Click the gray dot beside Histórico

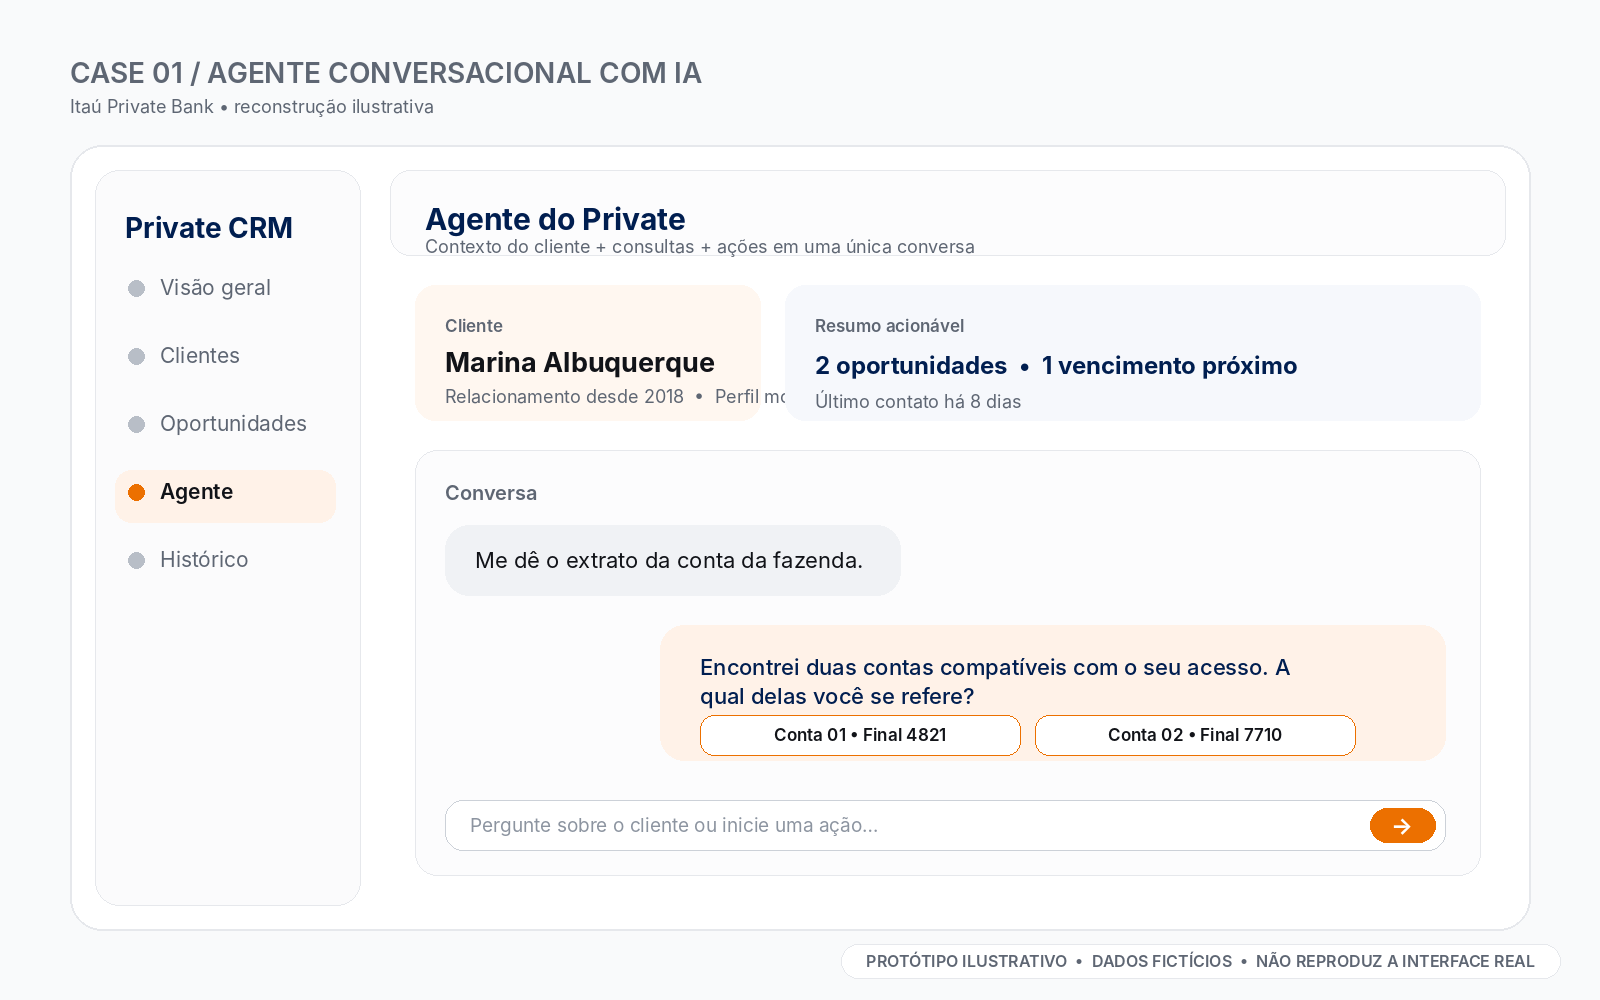(137, 560)
